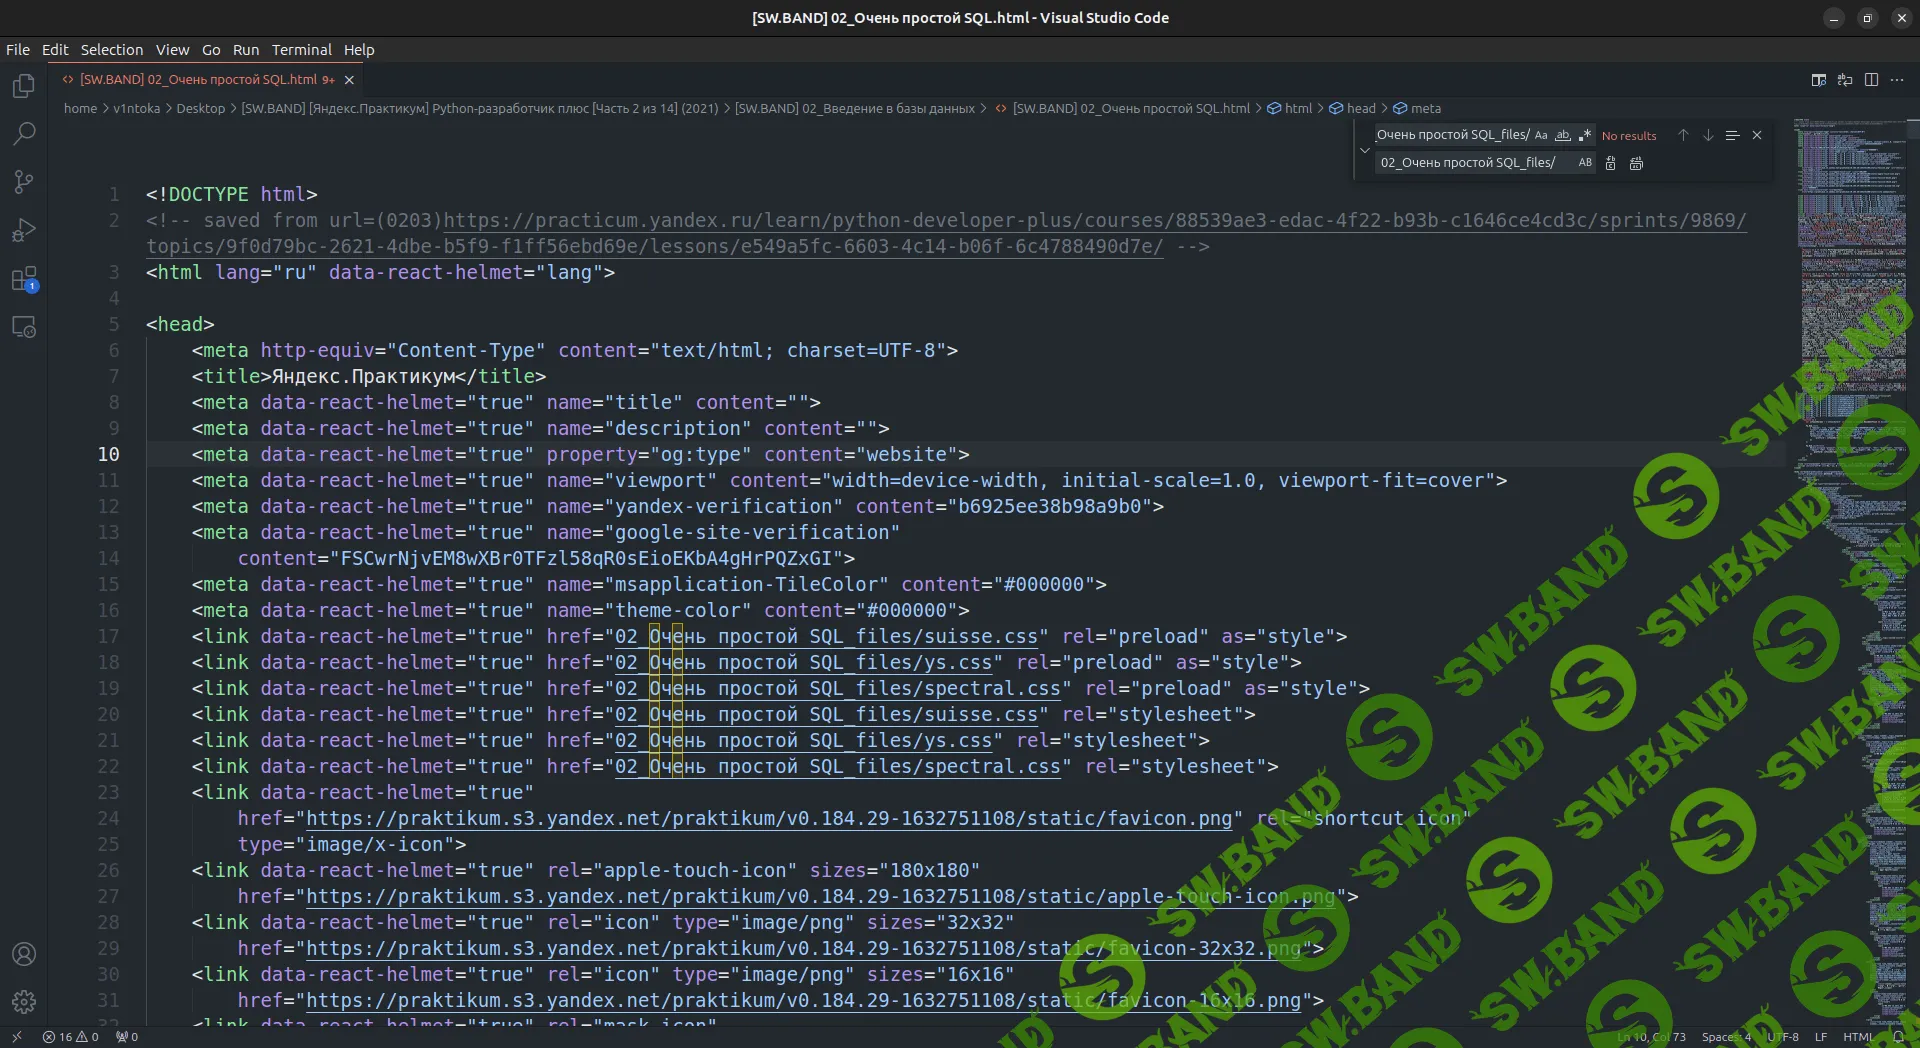Collapse the replace row using the chevron
Viewport: 1920px width, 1048px height.
tap(1364, 150)
